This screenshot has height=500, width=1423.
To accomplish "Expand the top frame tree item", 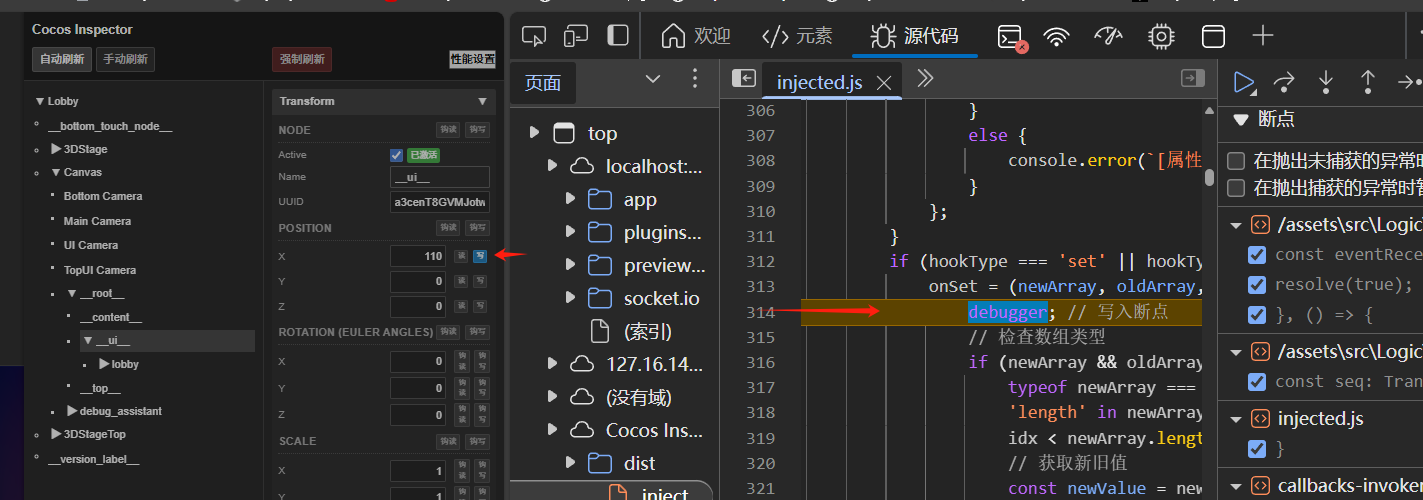I will (x=534, y=133).
